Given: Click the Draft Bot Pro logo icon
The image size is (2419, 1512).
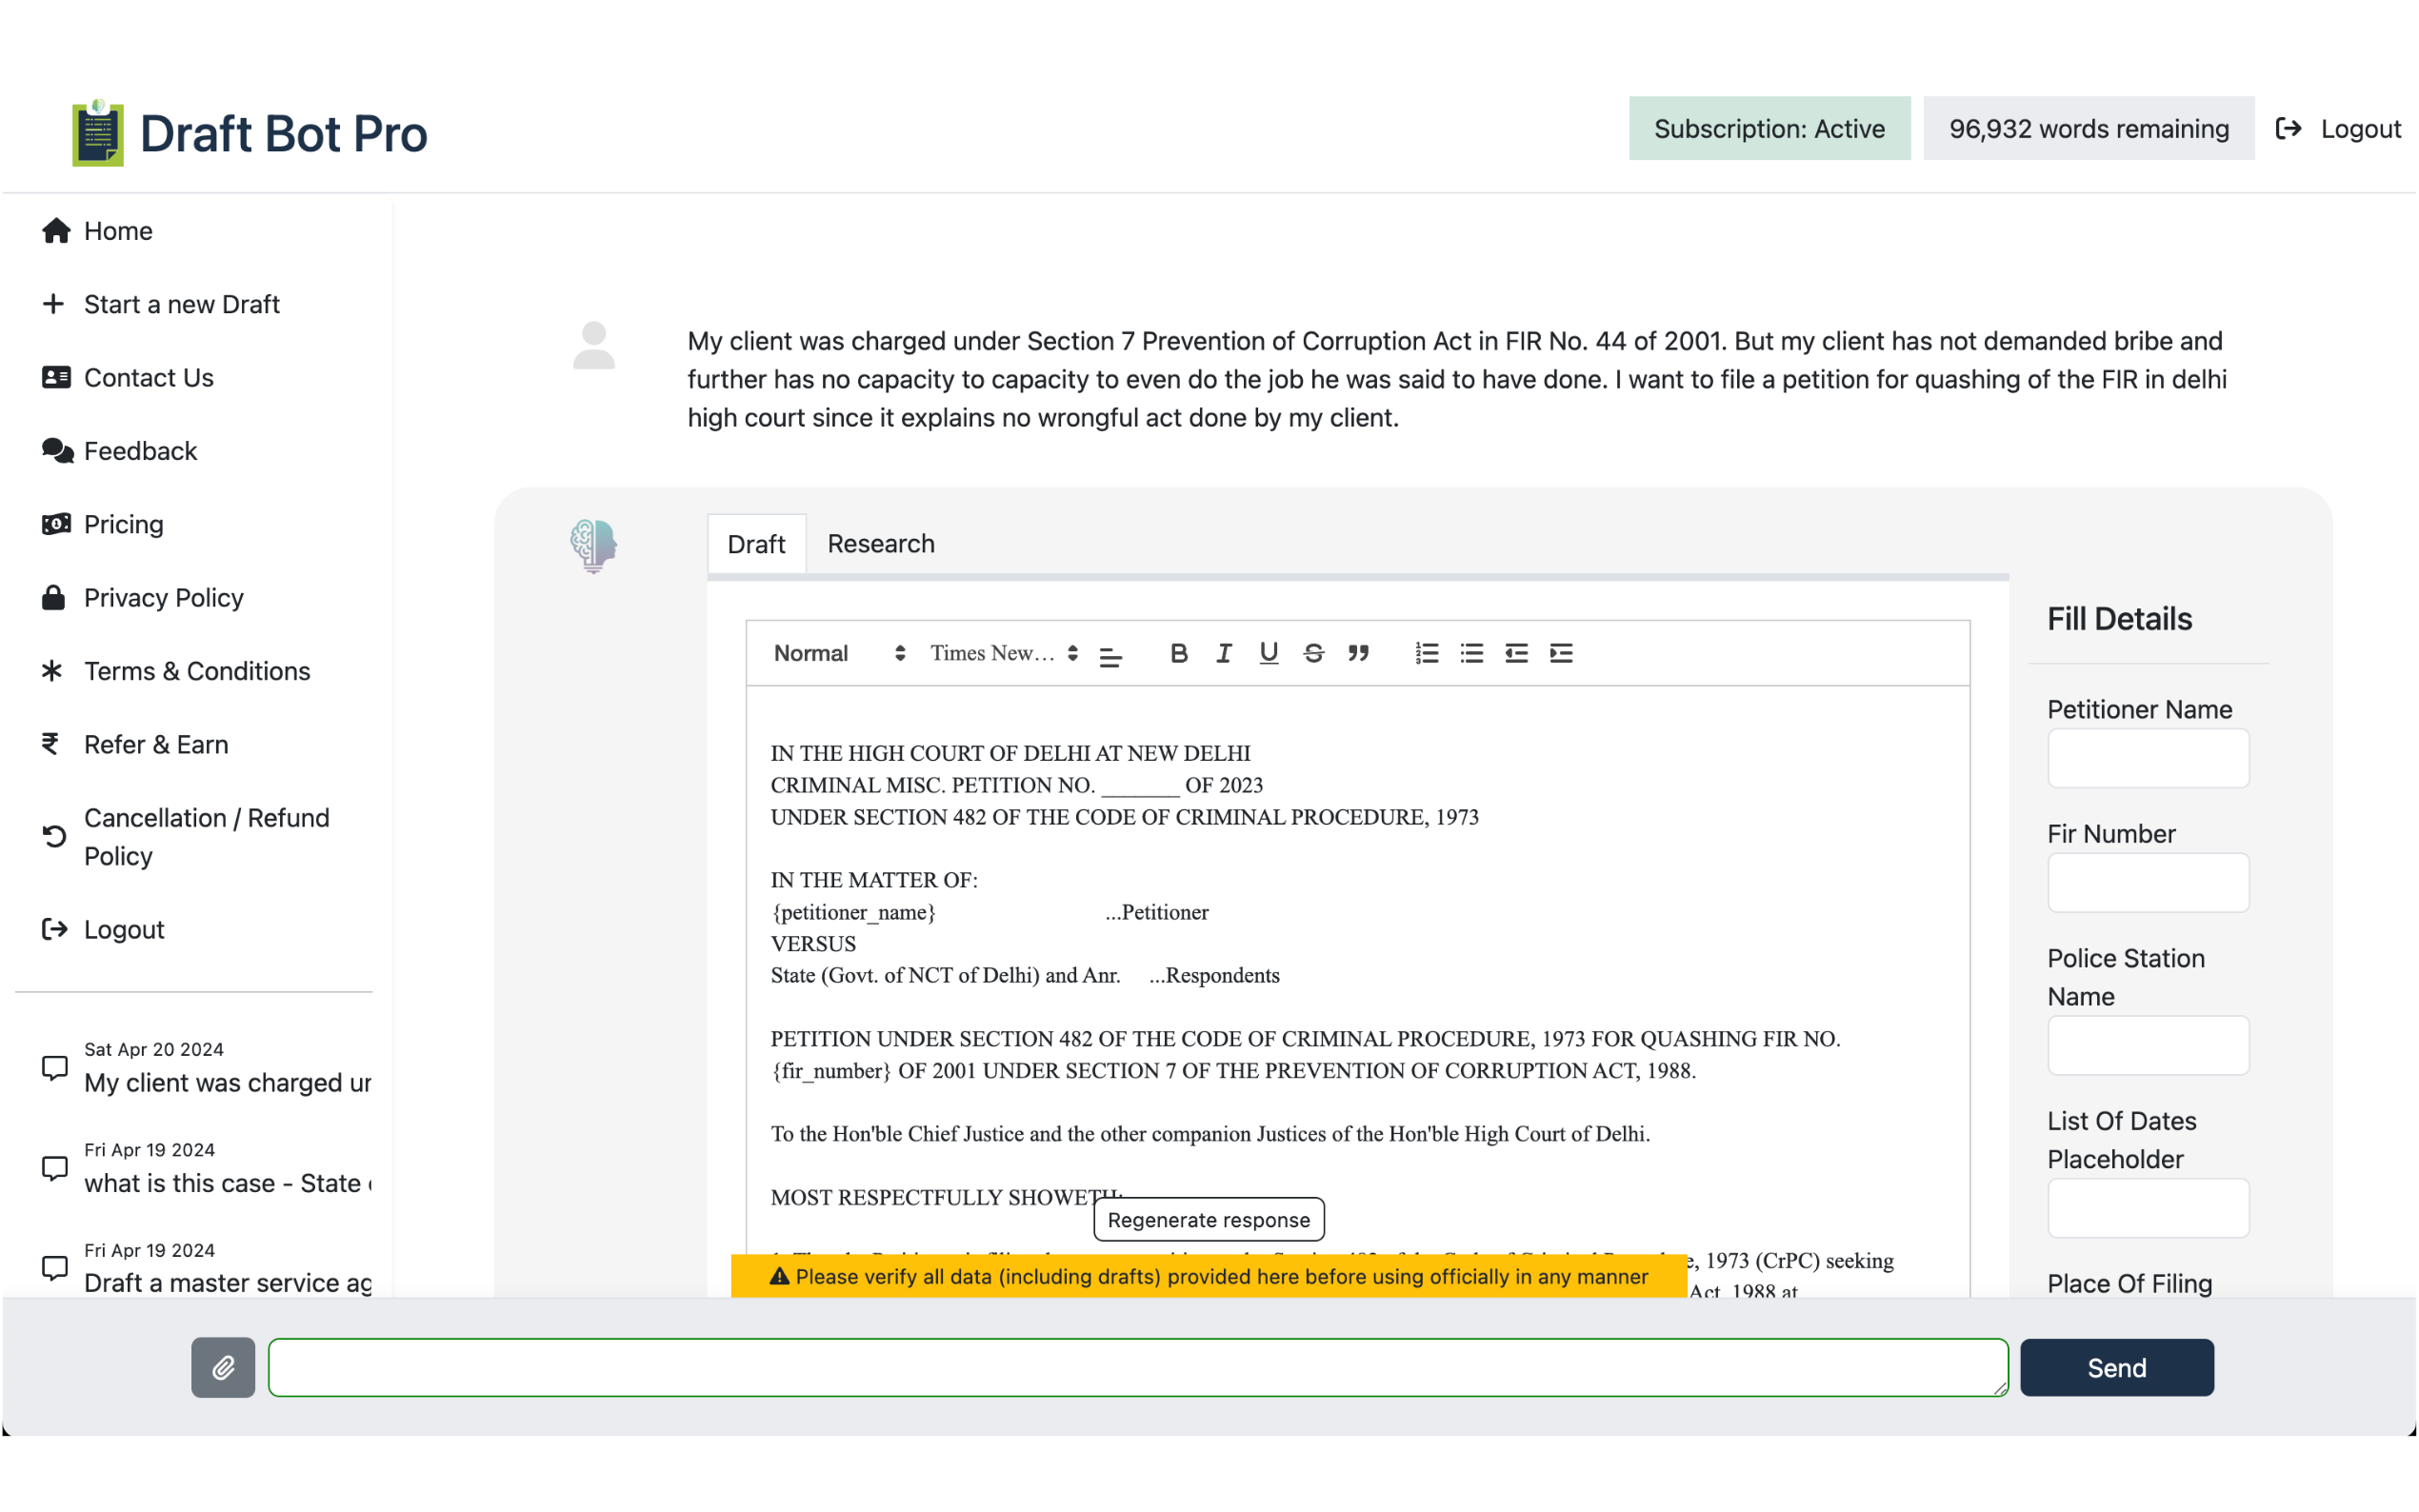Looking at the screenshot, I should click(97, 133).
